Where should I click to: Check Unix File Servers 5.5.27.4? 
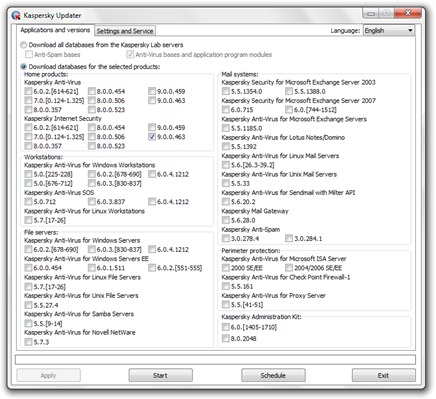tap(28, 305)
